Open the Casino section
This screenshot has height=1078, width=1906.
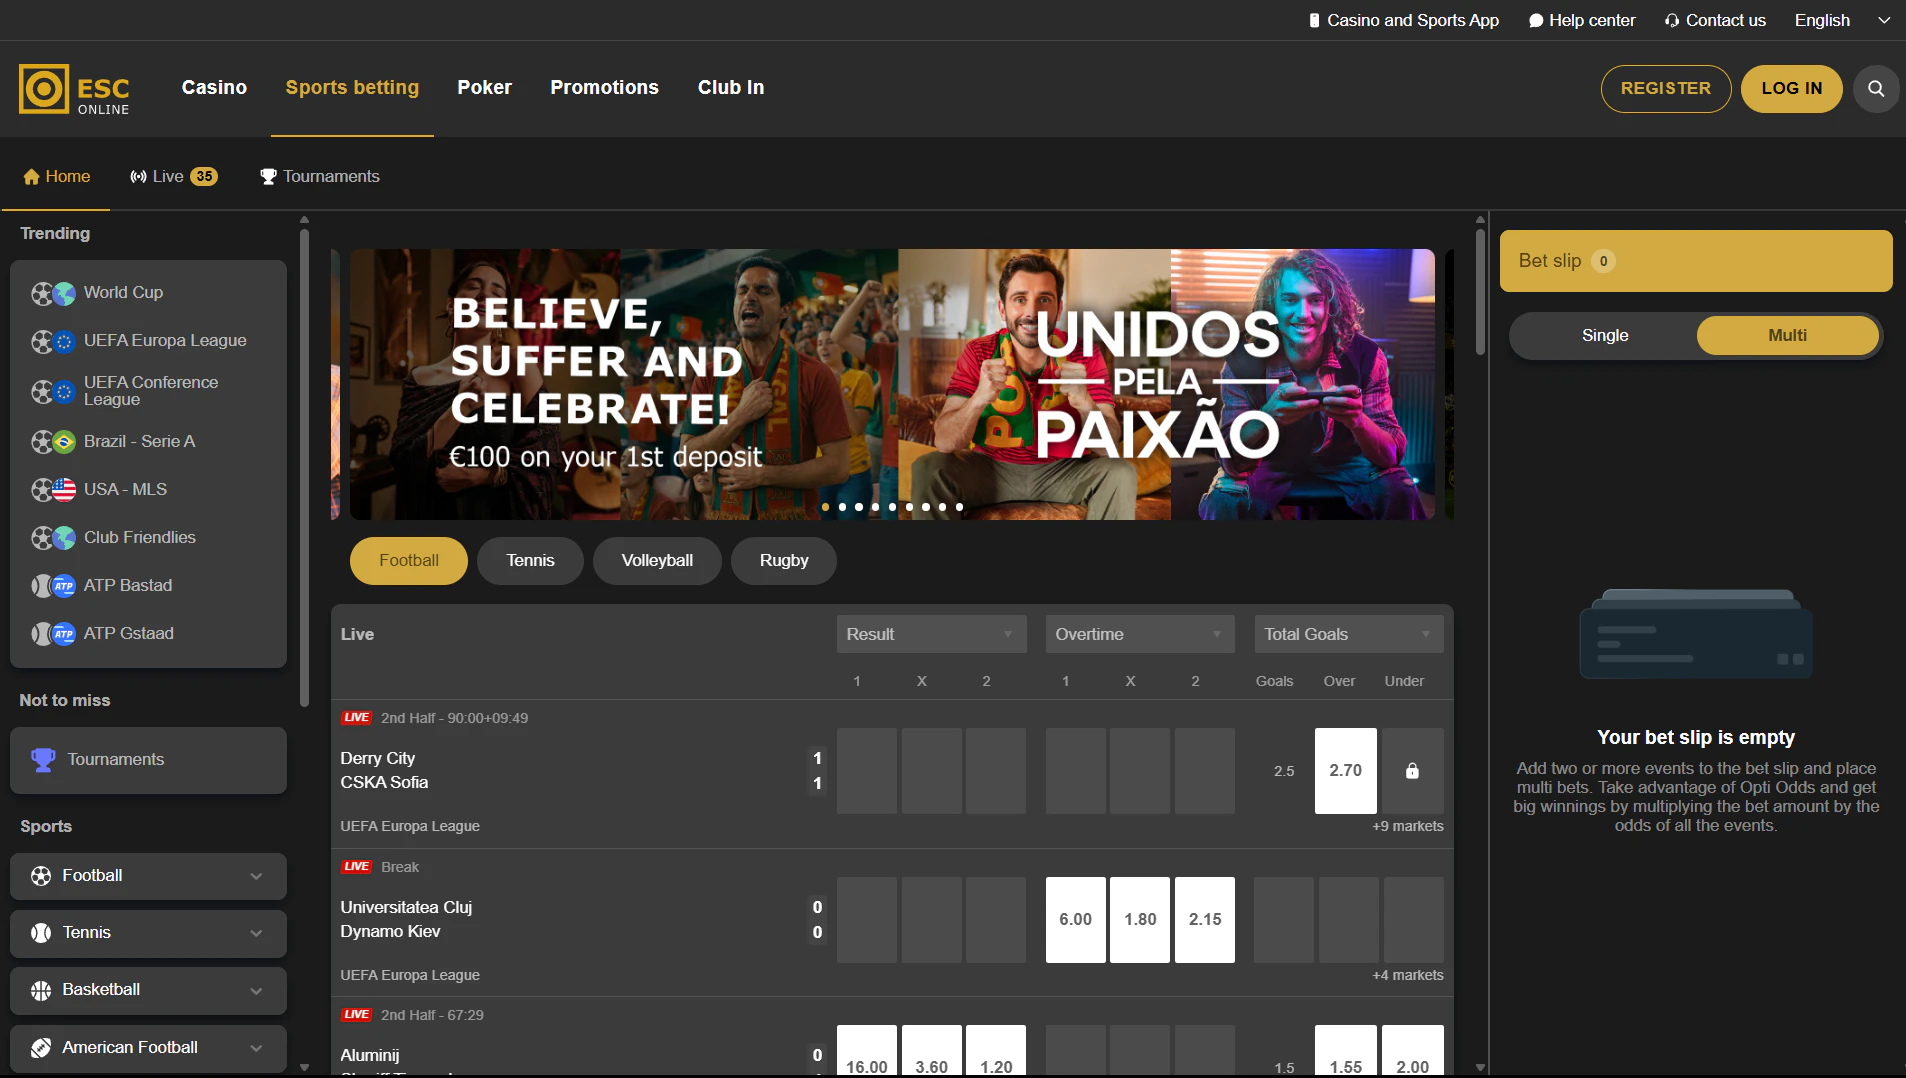[214, 88]
